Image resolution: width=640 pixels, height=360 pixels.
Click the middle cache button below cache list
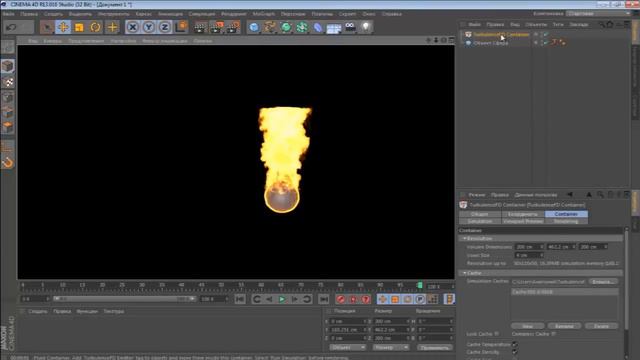point(564,326)
